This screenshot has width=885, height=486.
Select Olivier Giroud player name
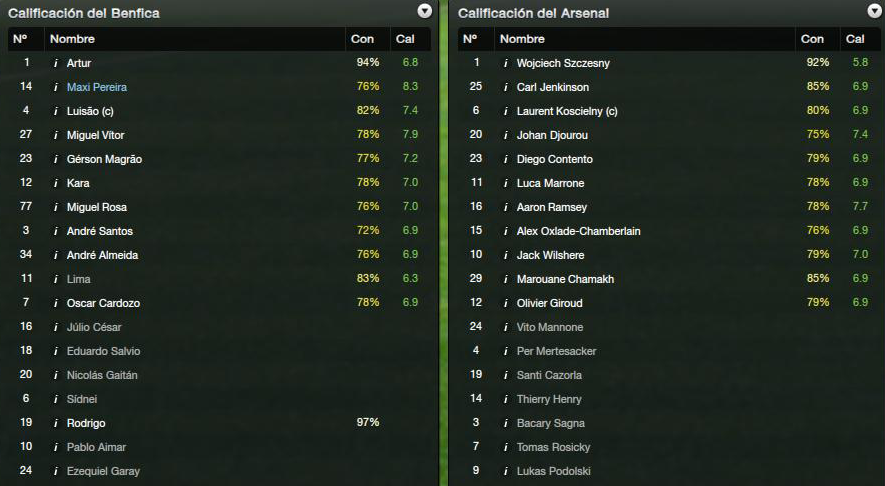(549, 303)
